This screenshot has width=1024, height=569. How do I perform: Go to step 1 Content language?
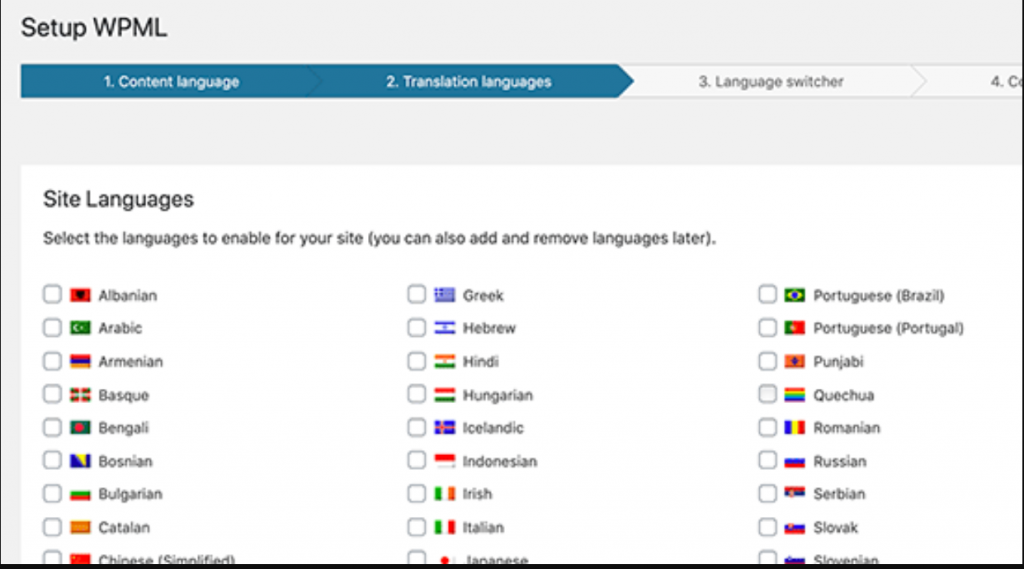coord(171,82)
